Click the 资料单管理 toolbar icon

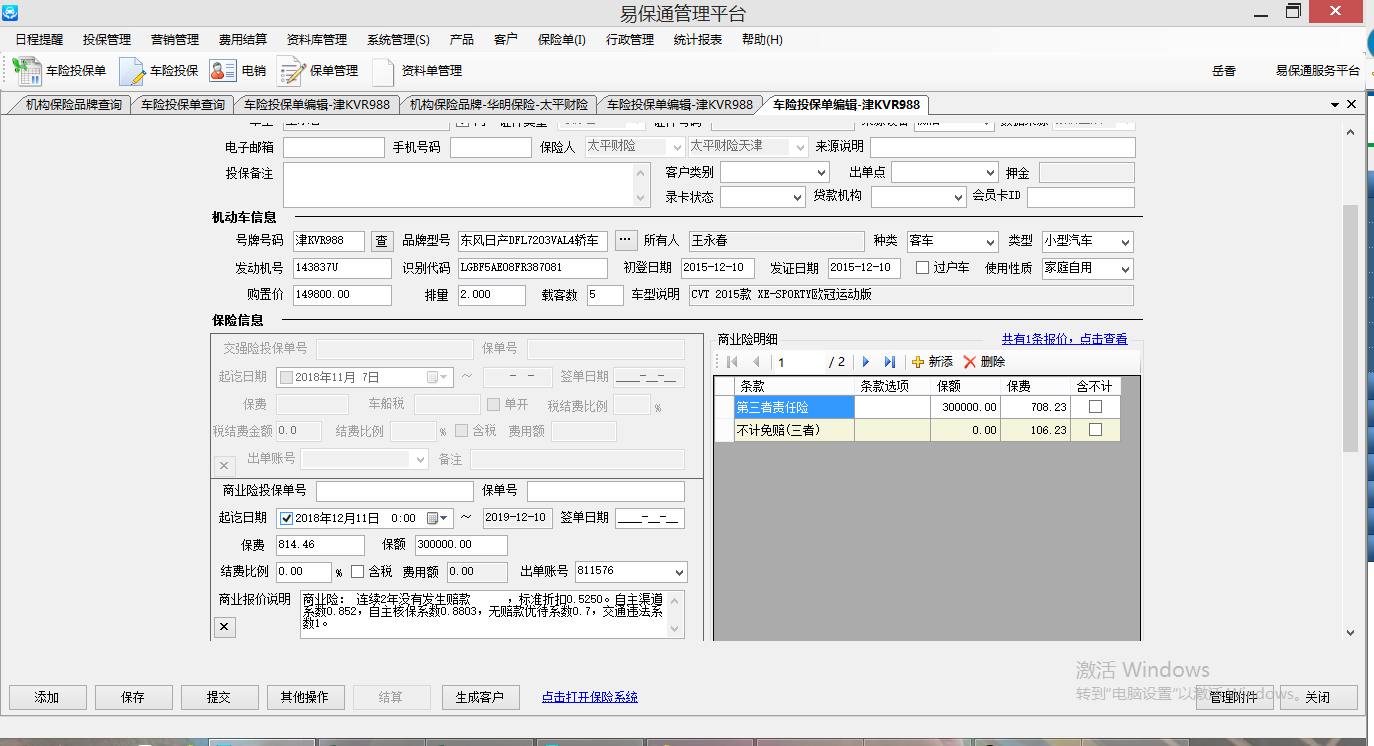pos(384,71)
